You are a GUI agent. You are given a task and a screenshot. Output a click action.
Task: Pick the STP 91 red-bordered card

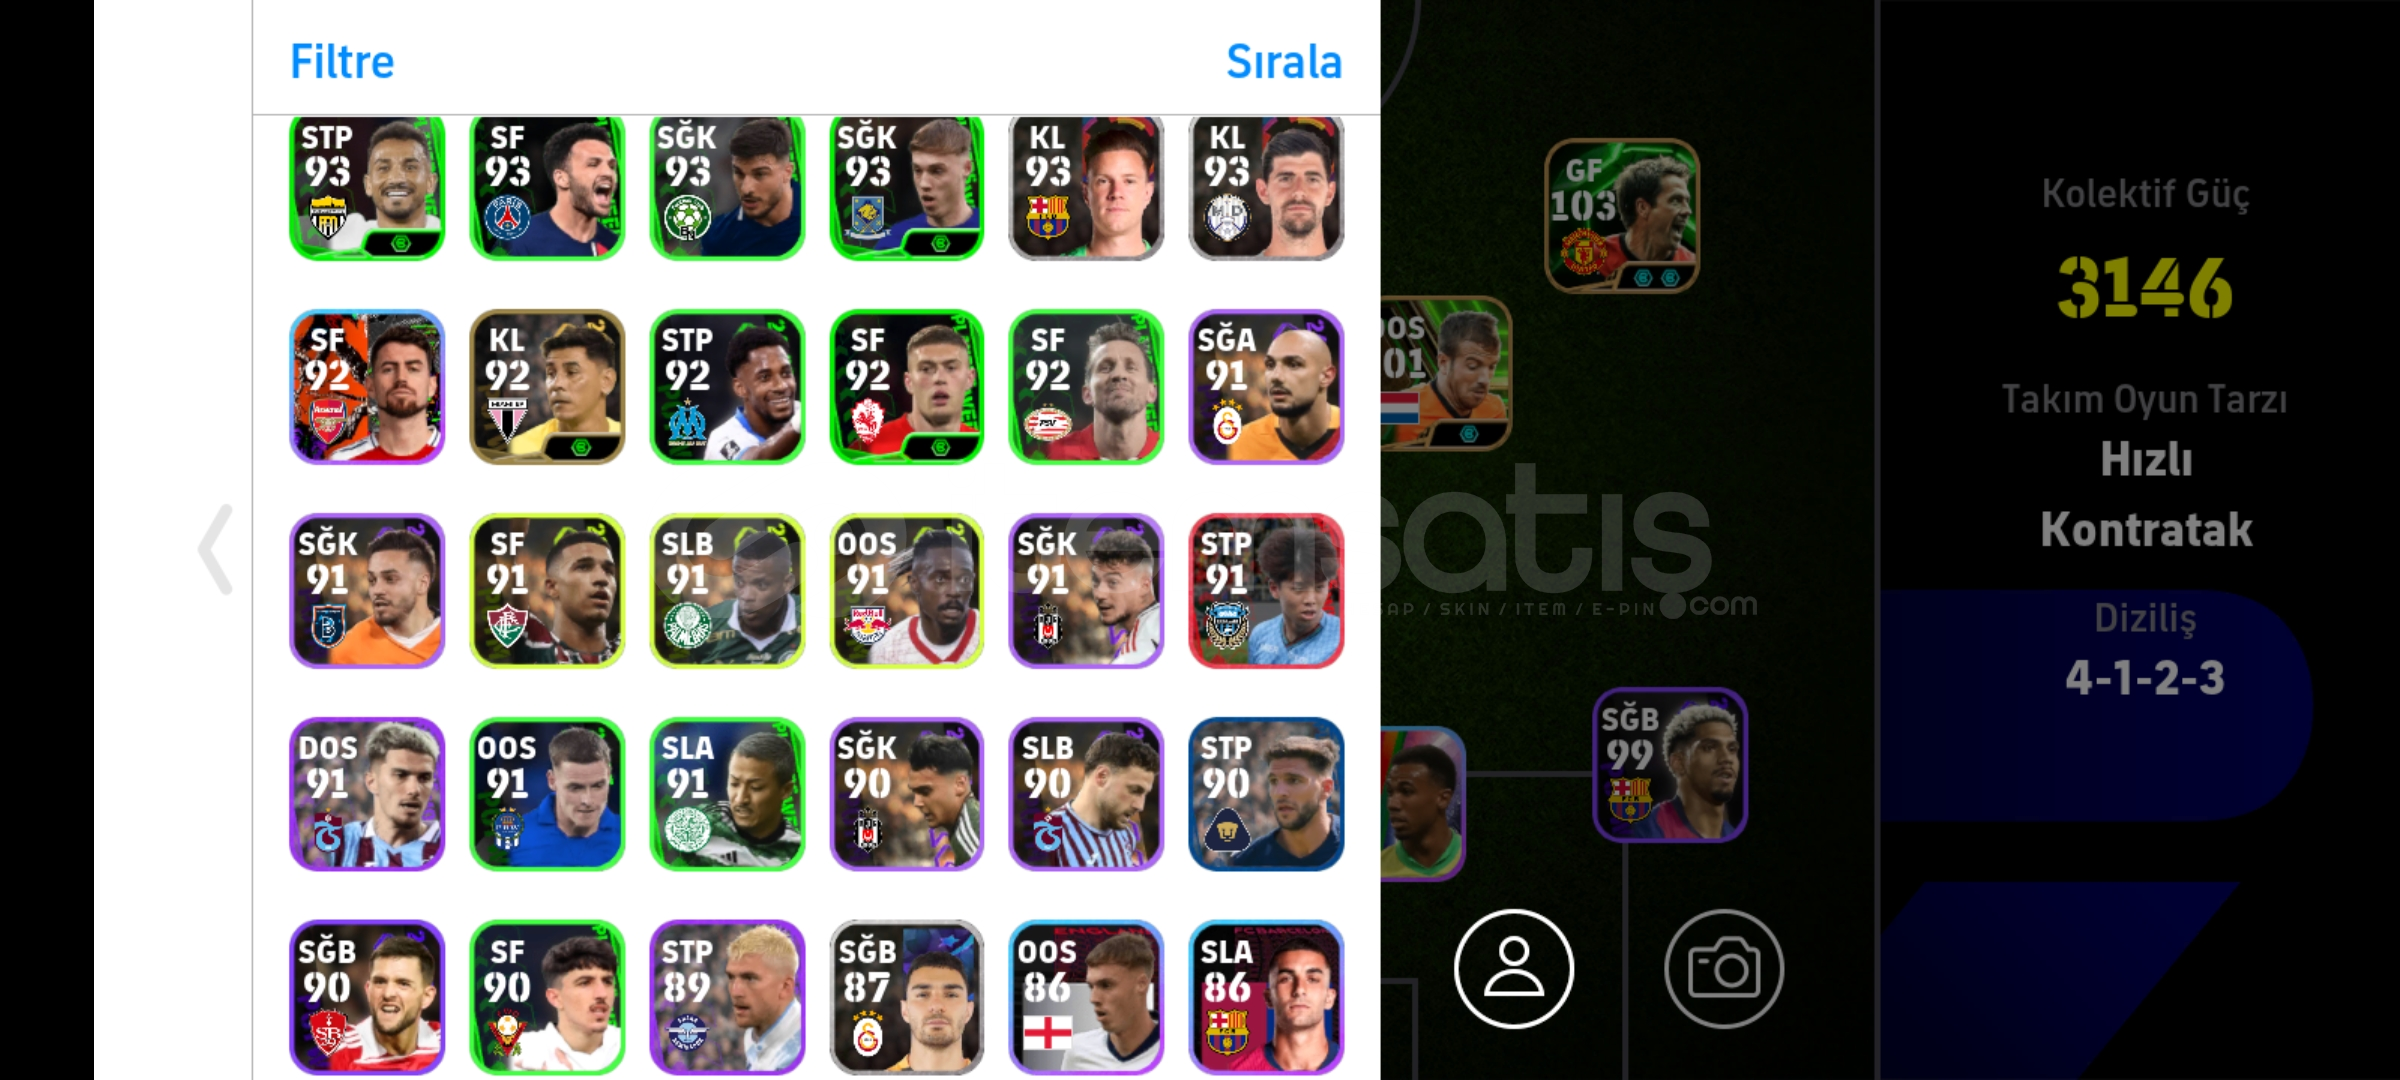pyautogui.click(x=1266, y=591)
